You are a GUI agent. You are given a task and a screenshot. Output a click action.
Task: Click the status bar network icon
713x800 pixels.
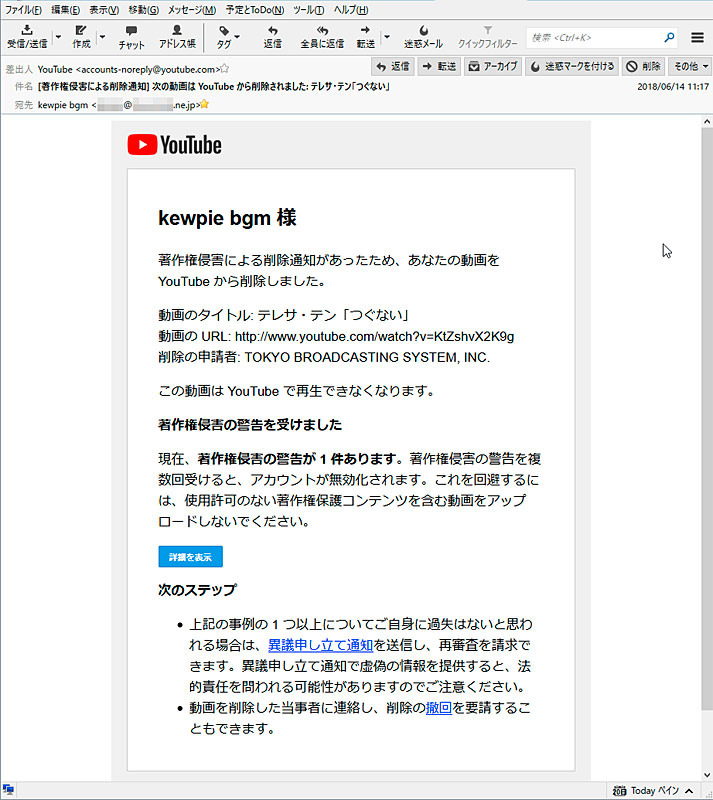click(x=8, y=790)
